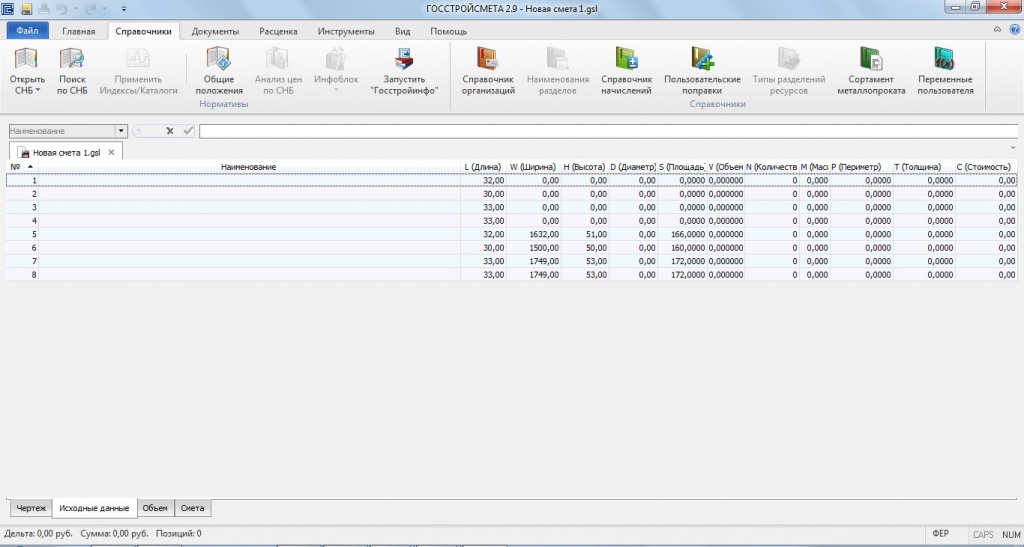The image size is (1024, 547).
Task: Click the S (Площадь) column header
Action: click(x=682, y=167)
